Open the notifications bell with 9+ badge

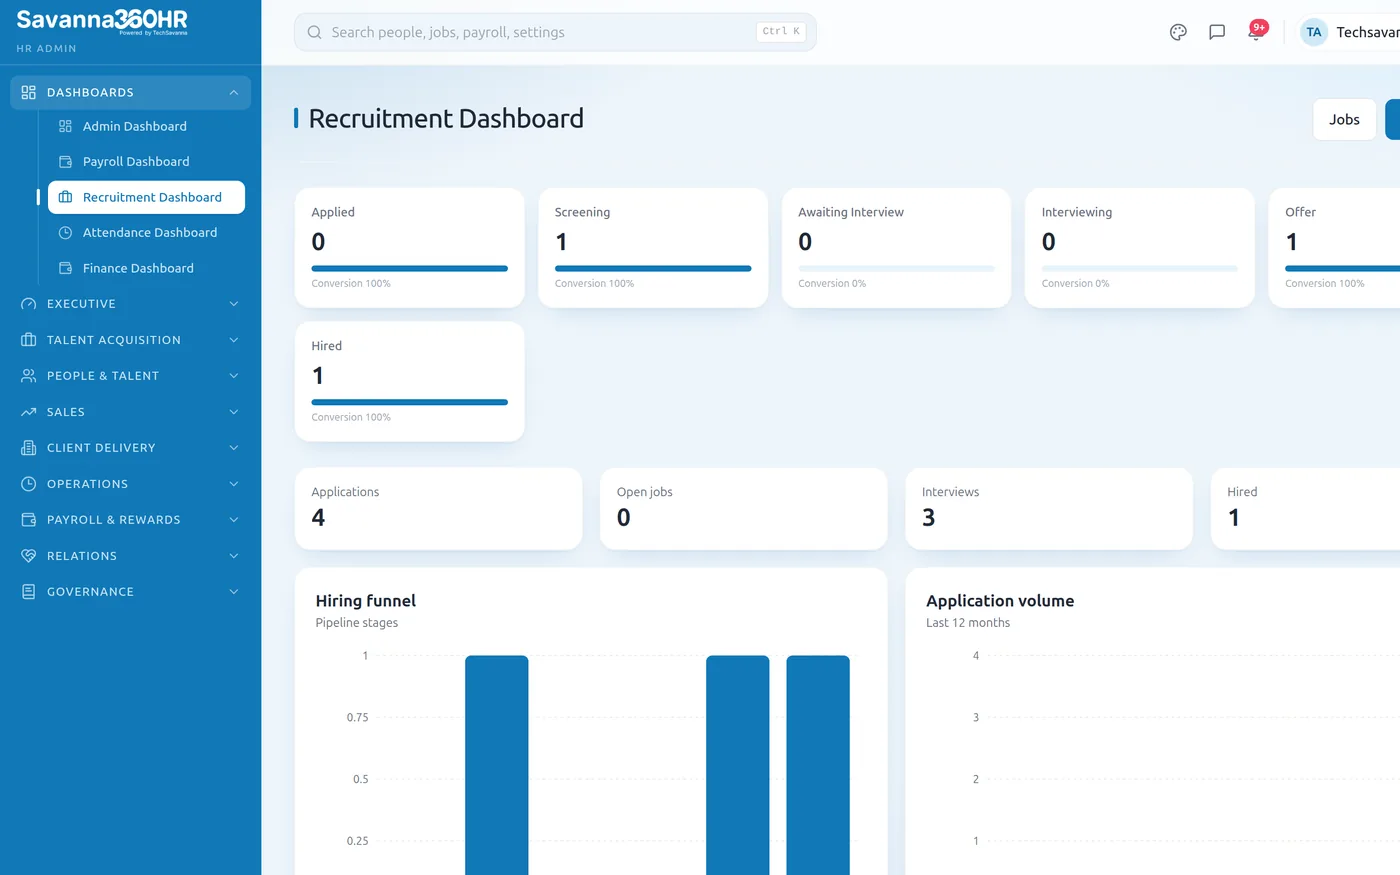(1256, 31)
